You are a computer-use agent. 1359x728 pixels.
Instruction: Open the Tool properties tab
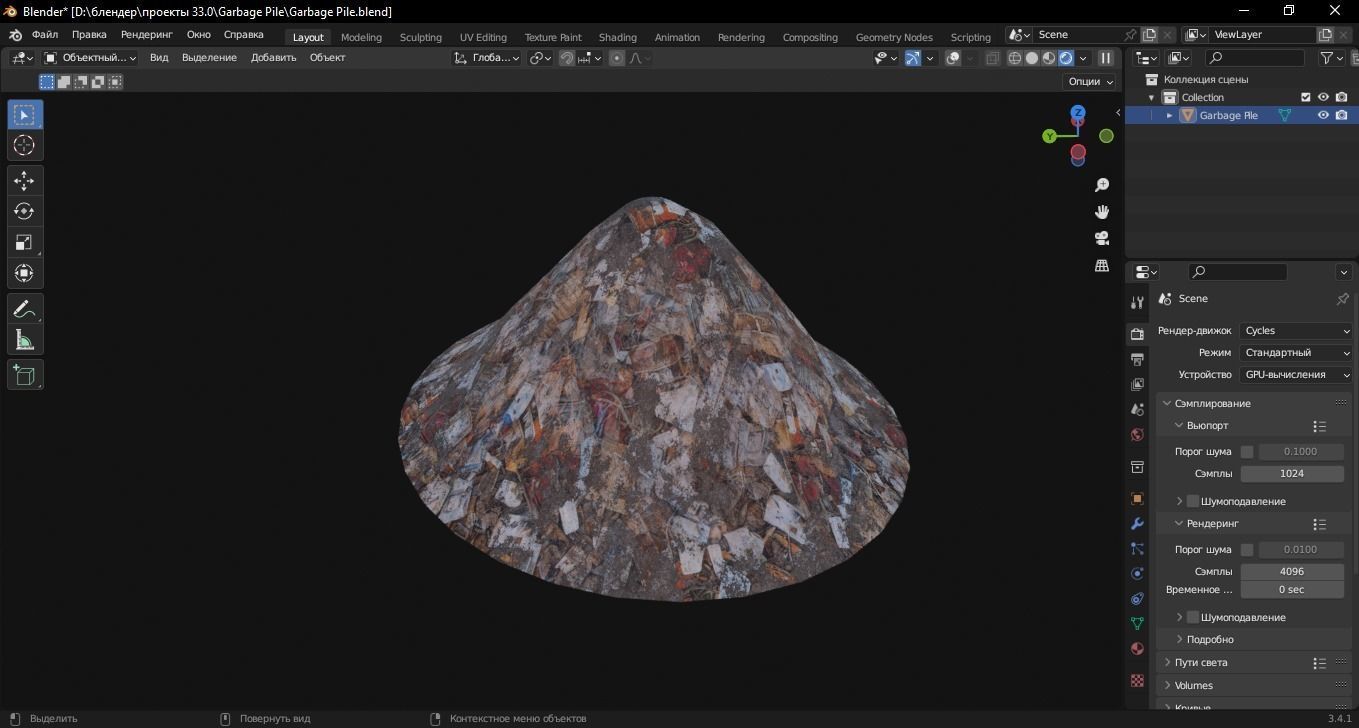[1137, 302]
